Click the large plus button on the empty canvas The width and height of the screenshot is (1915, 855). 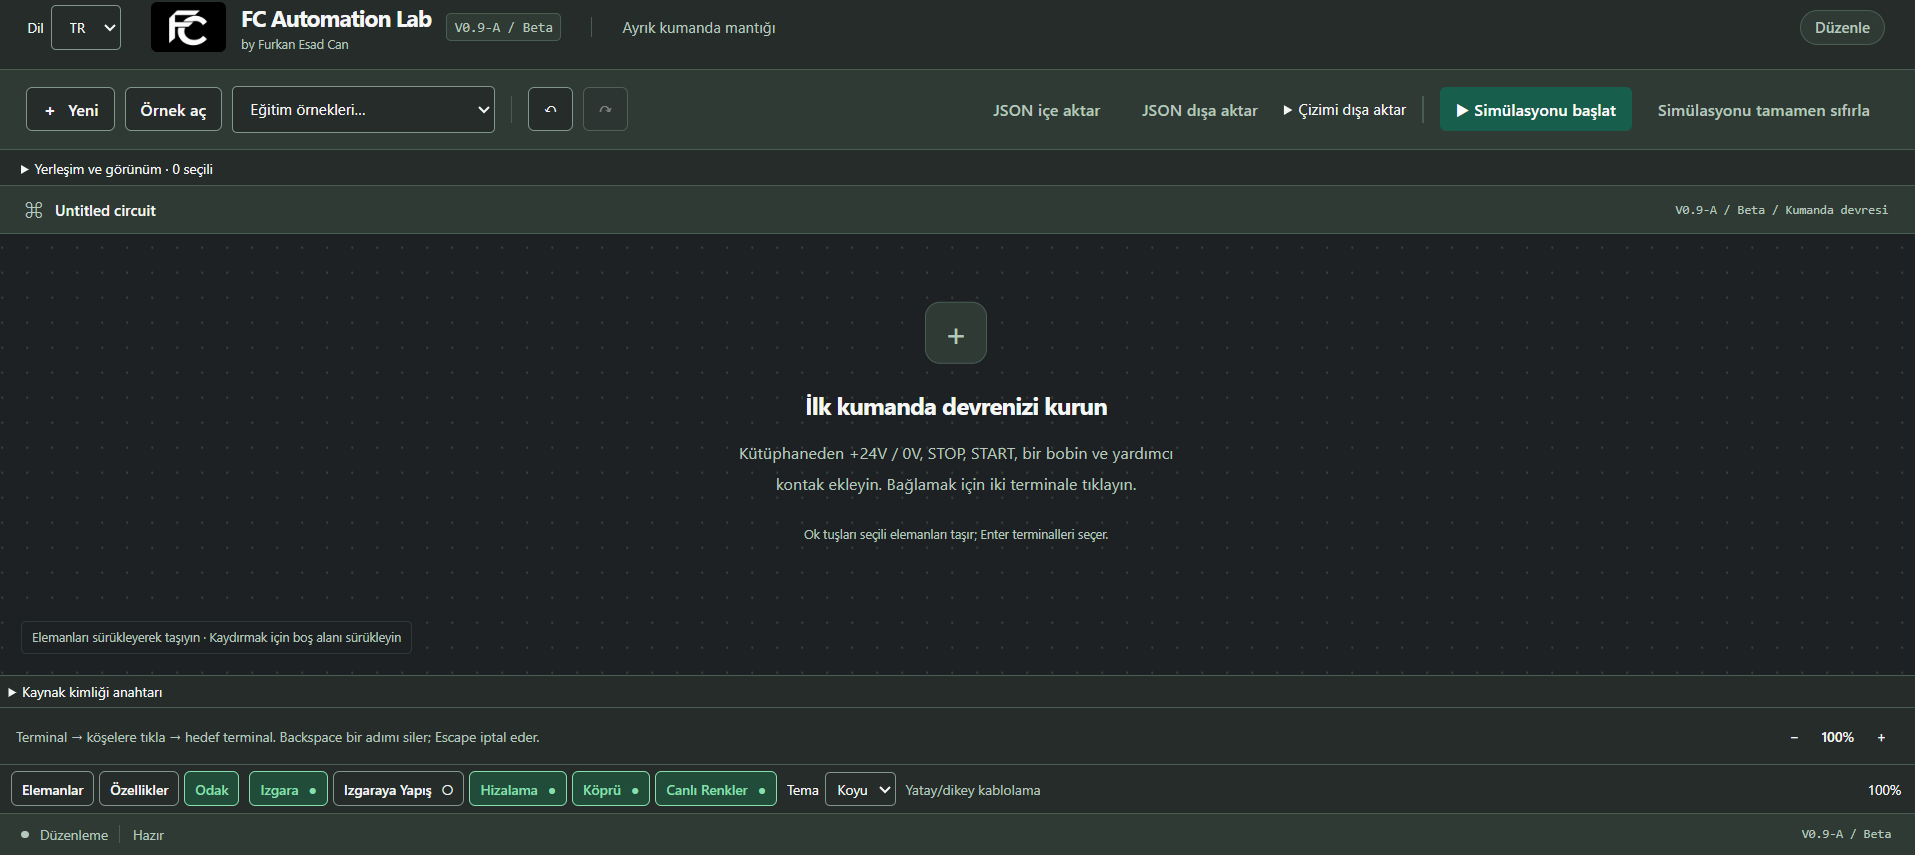[956, 333]
